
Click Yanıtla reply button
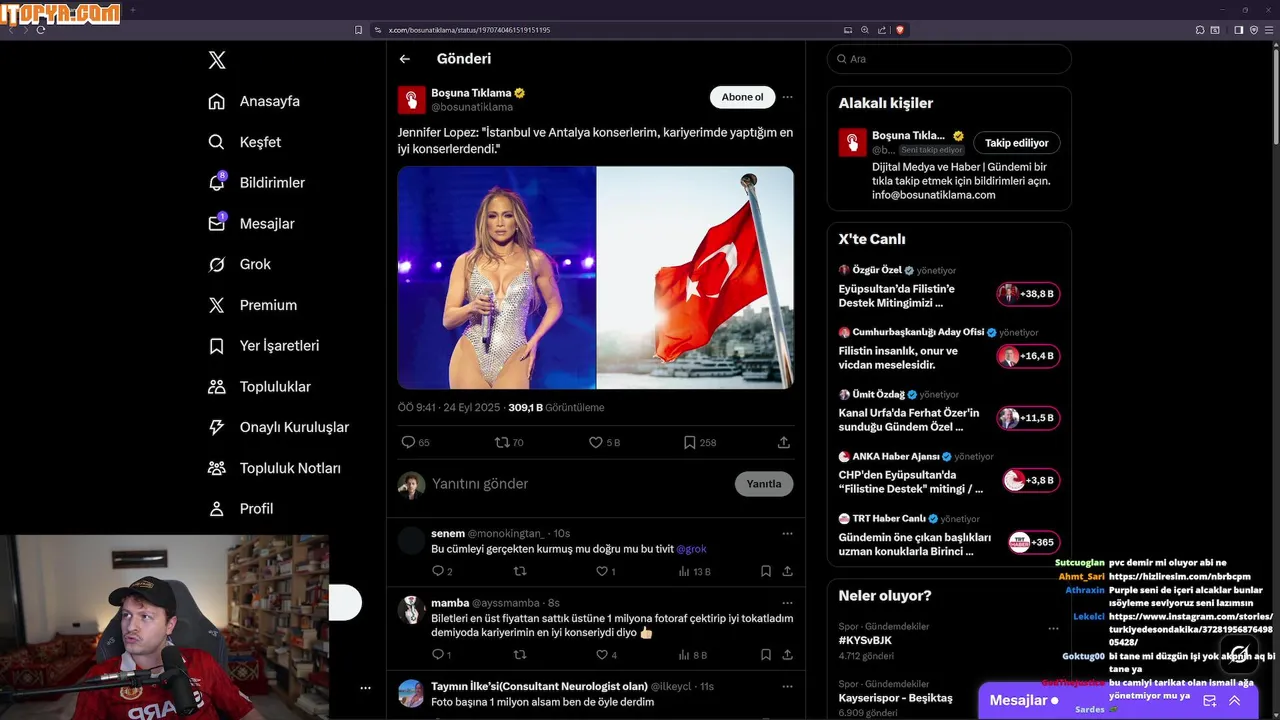coord(764,484)
